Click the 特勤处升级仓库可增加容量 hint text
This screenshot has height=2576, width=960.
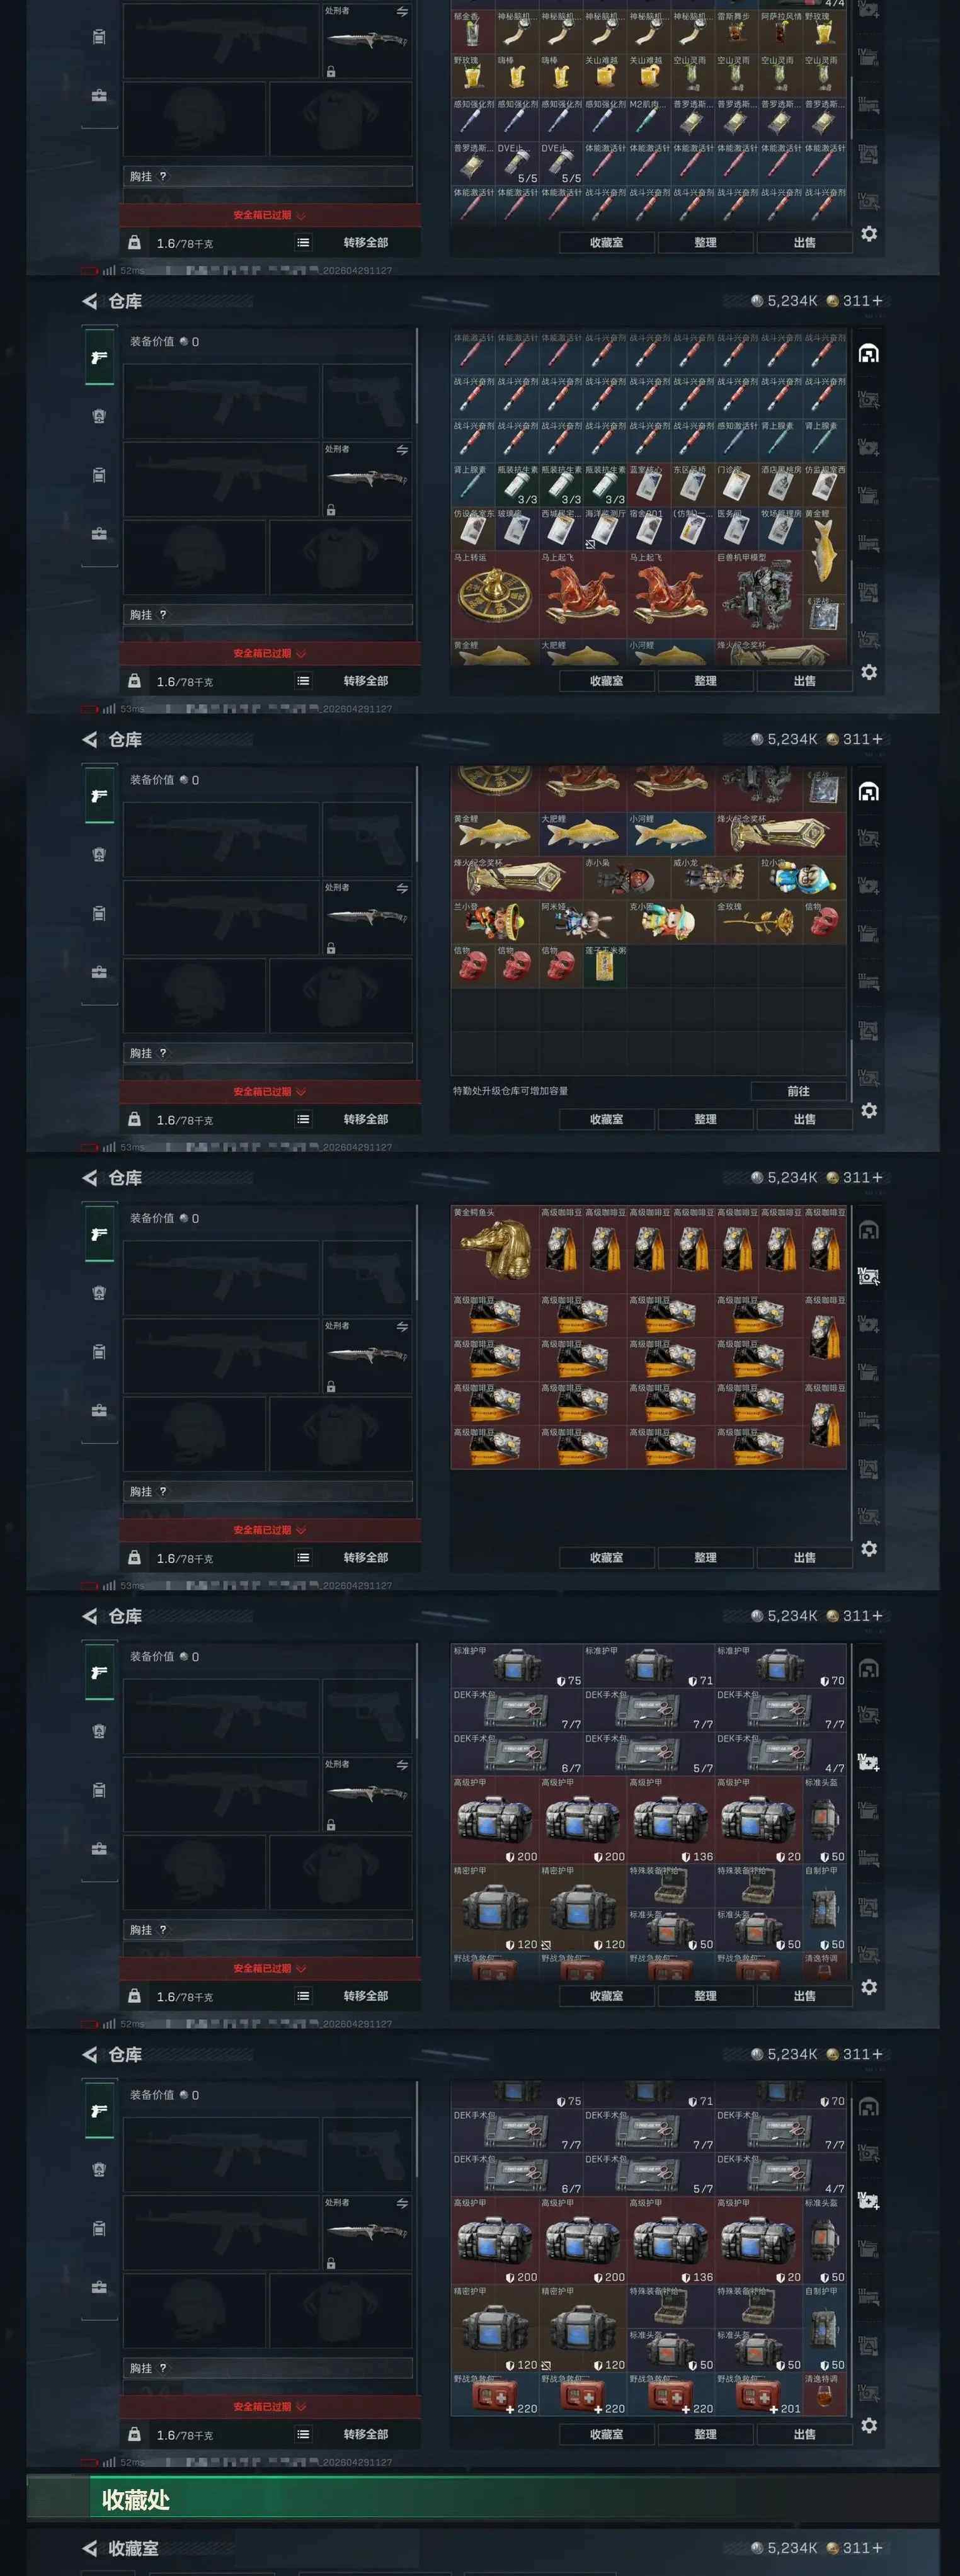tap(510, 1091)
